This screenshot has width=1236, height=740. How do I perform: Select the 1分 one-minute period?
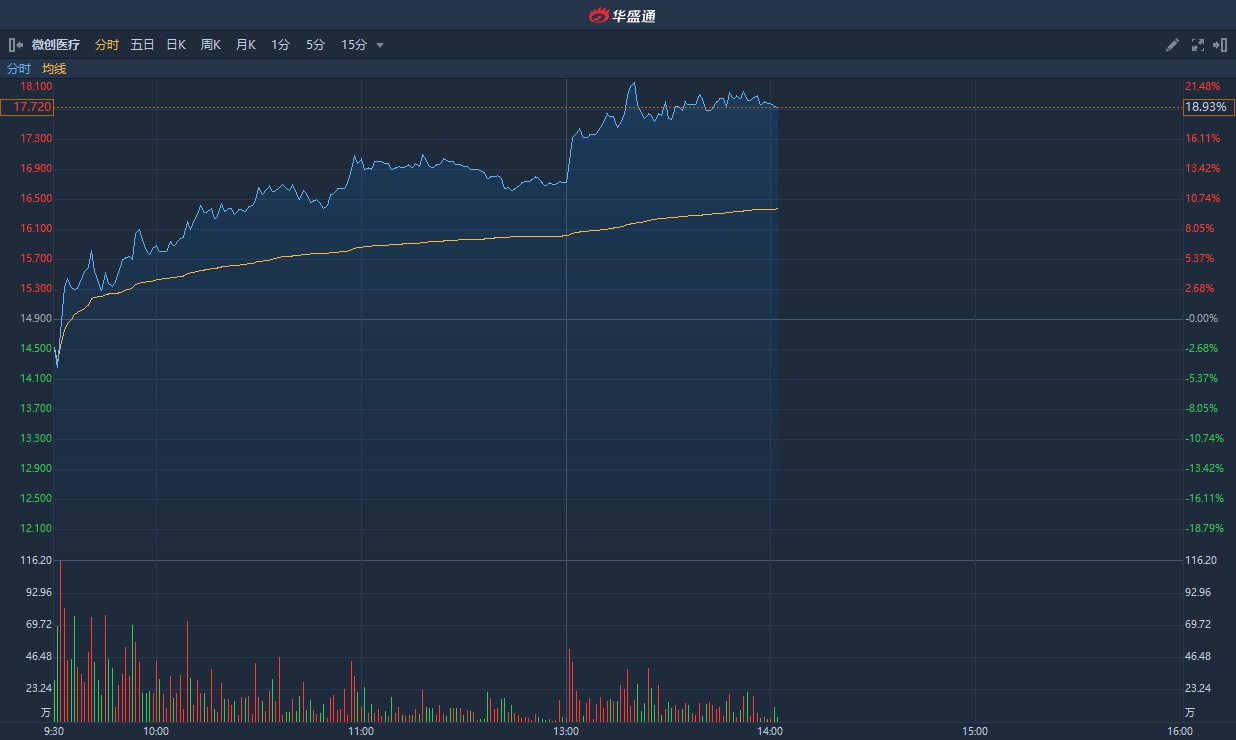click(280, 45)
